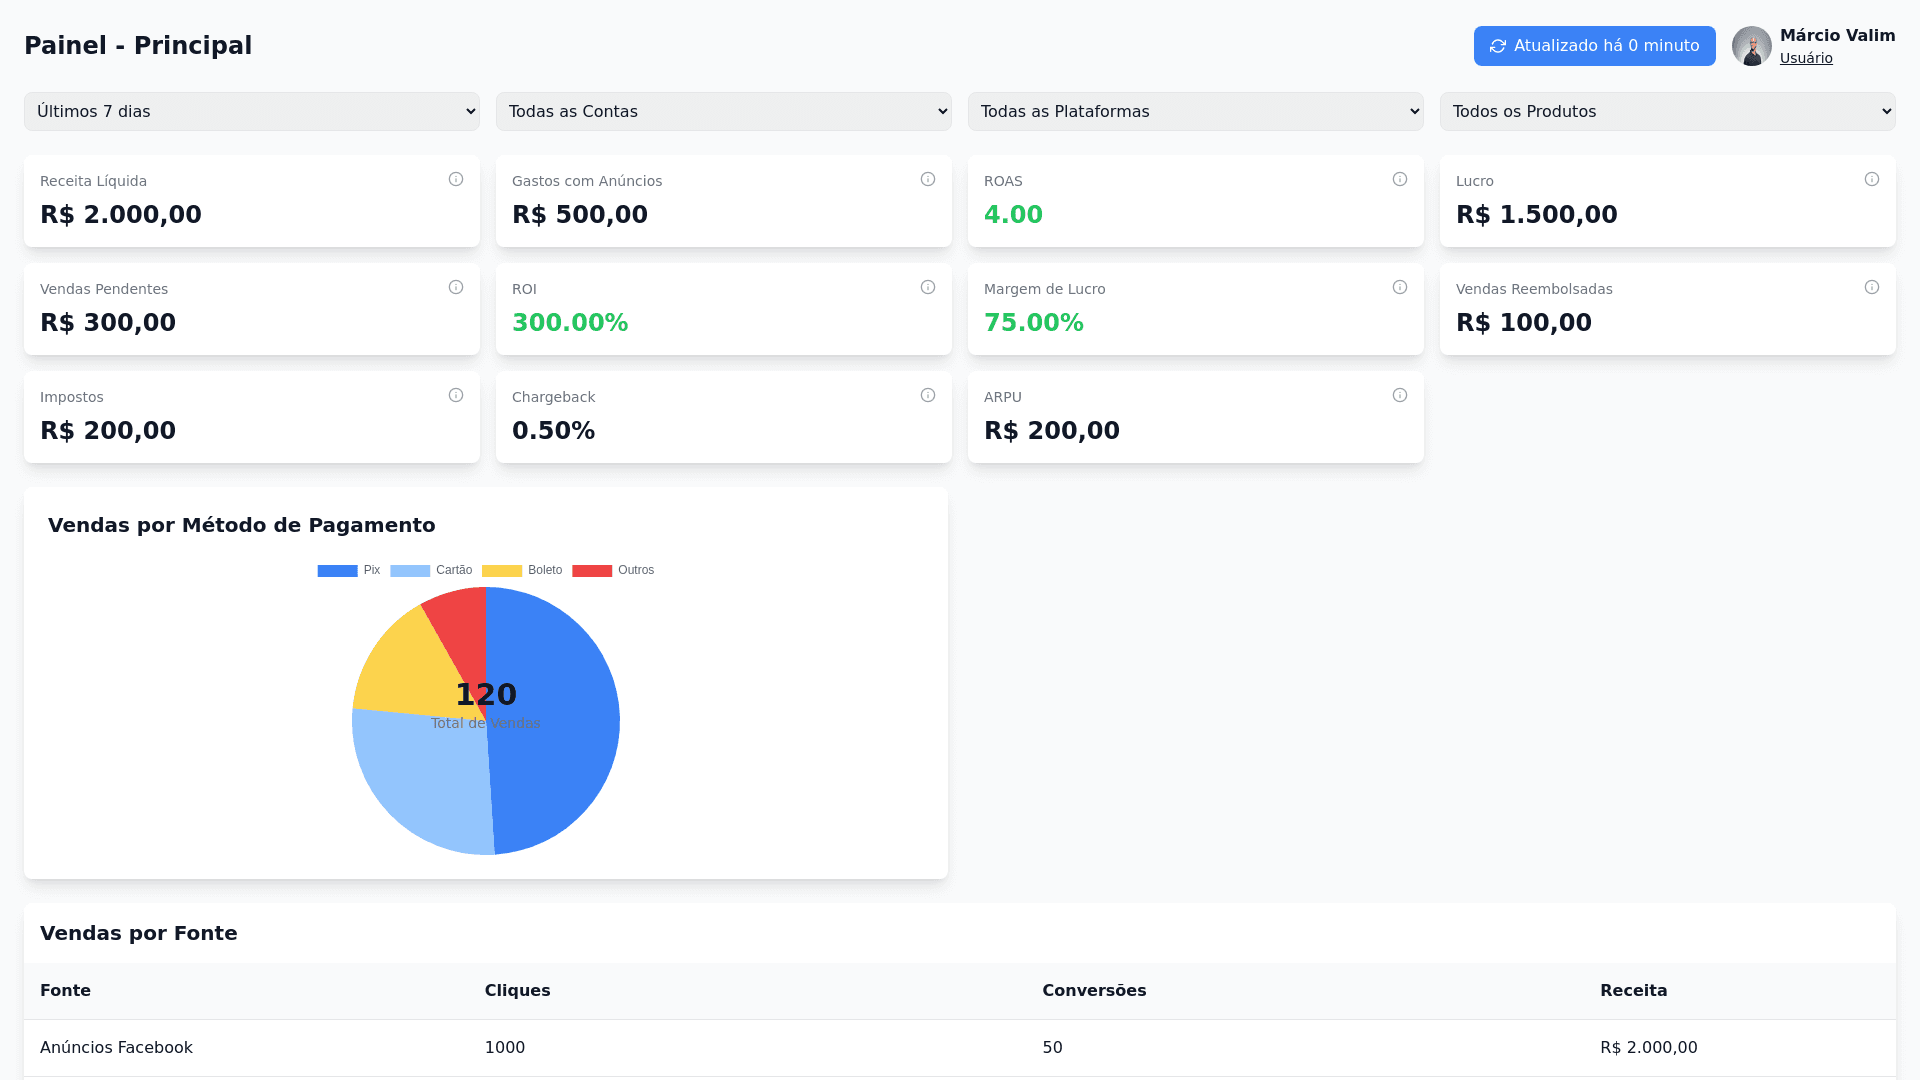The image size is (1920, 1080).
Task: Click the Receita column header
Action: click(1634, 990)
